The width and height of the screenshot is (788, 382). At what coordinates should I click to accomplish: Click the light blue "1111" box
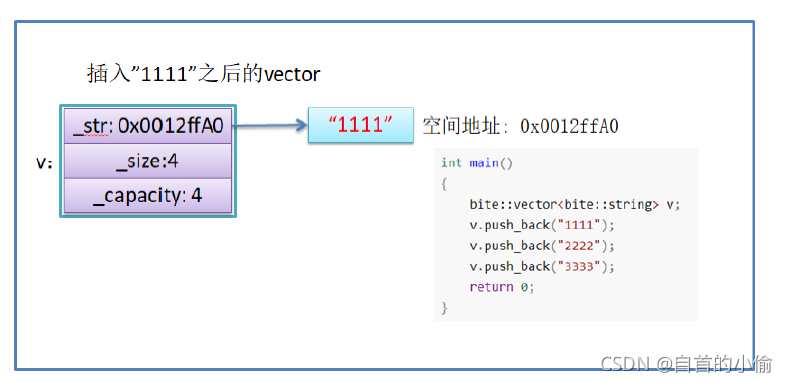point(361,125)
